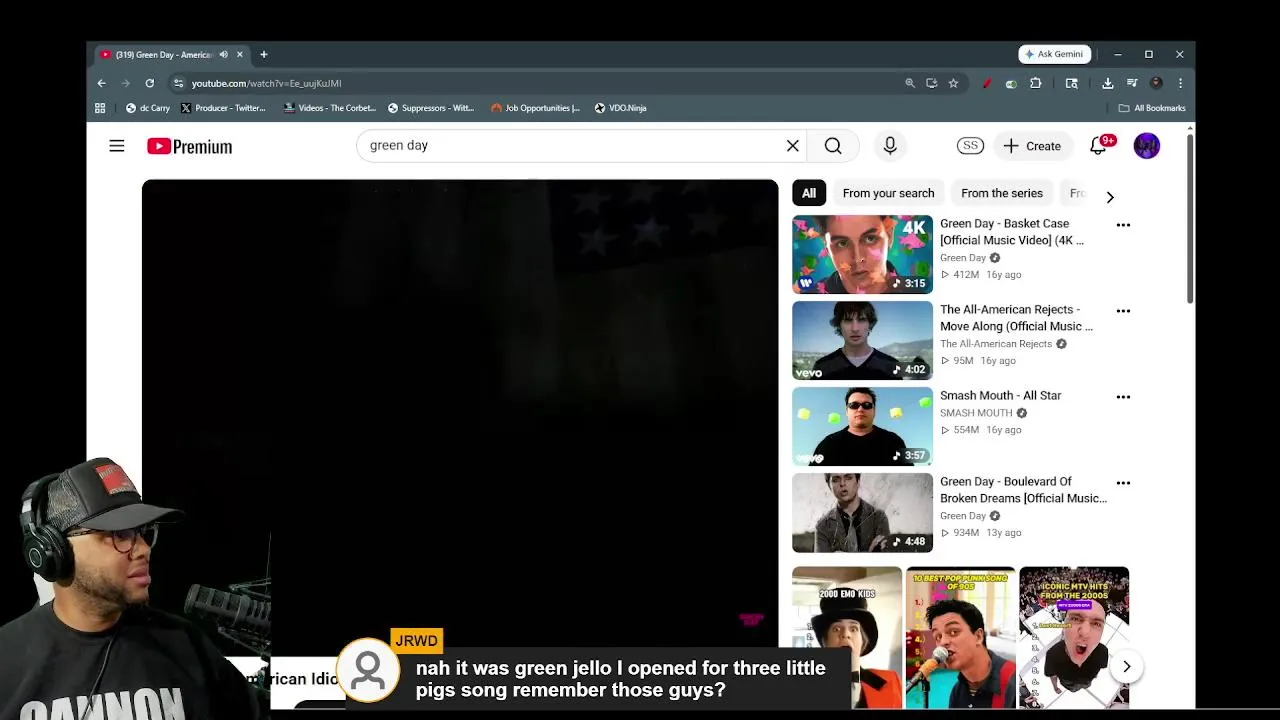Open the SS pill icon beside Create
The image size is (1280, 720).
click(x=970, y=146)
